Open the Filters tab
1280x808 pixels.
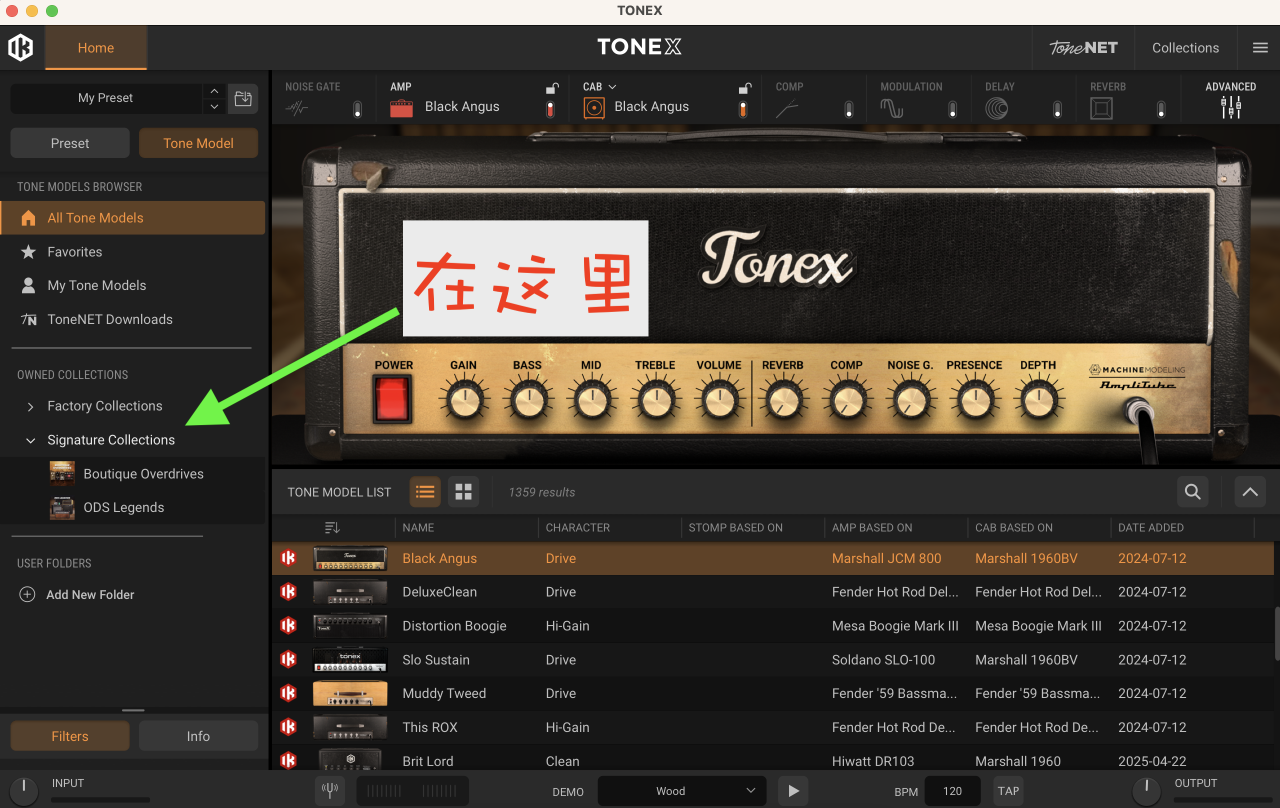point(70,736)
